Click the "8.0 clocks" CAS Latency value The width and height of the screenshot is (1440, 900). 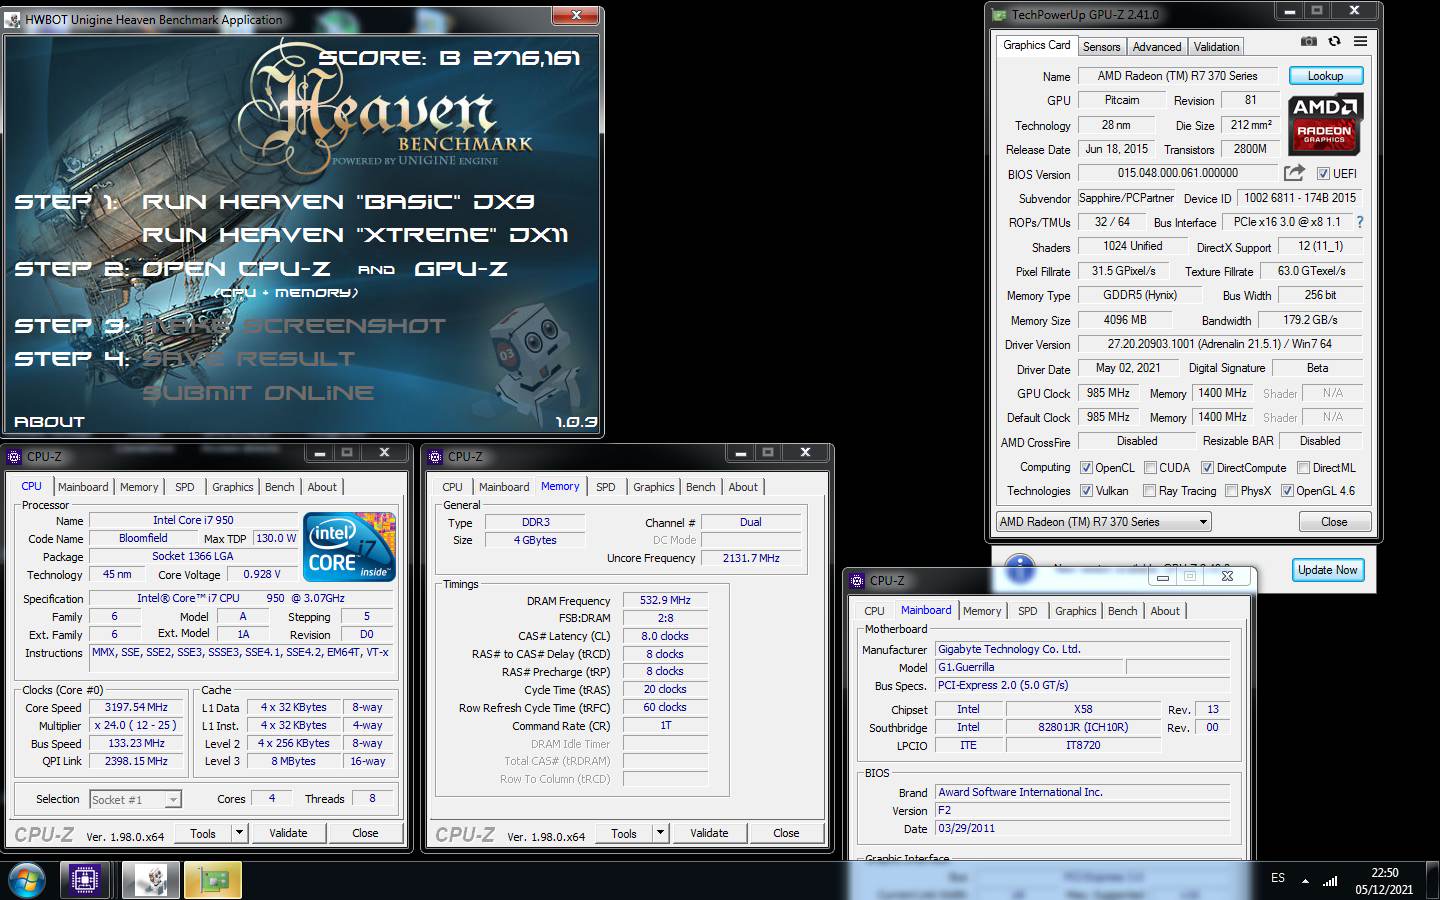click(665, 636)
